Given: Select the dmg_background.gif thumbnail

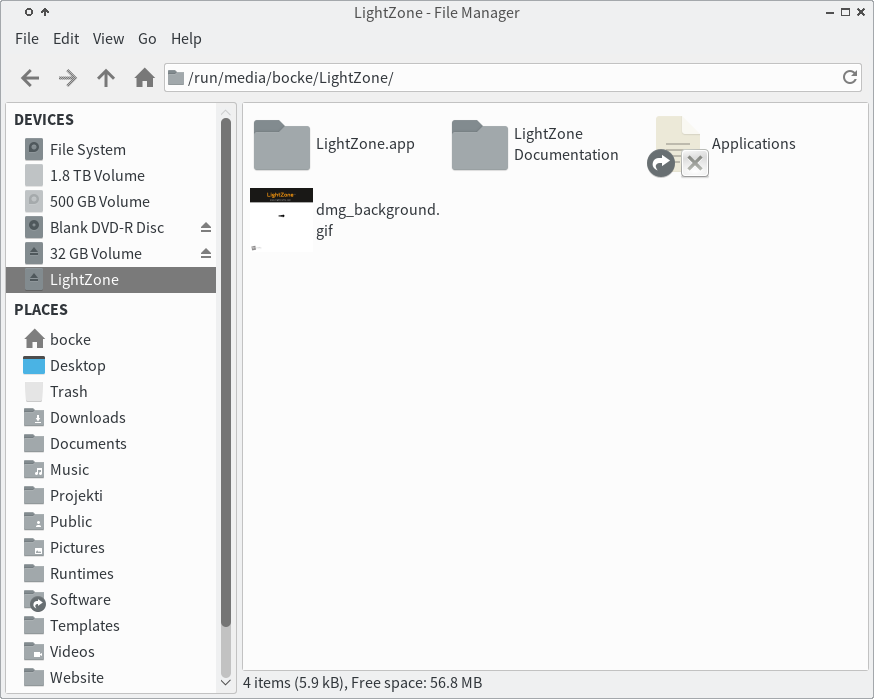Looking at the screenshot, I should point(281,219).
